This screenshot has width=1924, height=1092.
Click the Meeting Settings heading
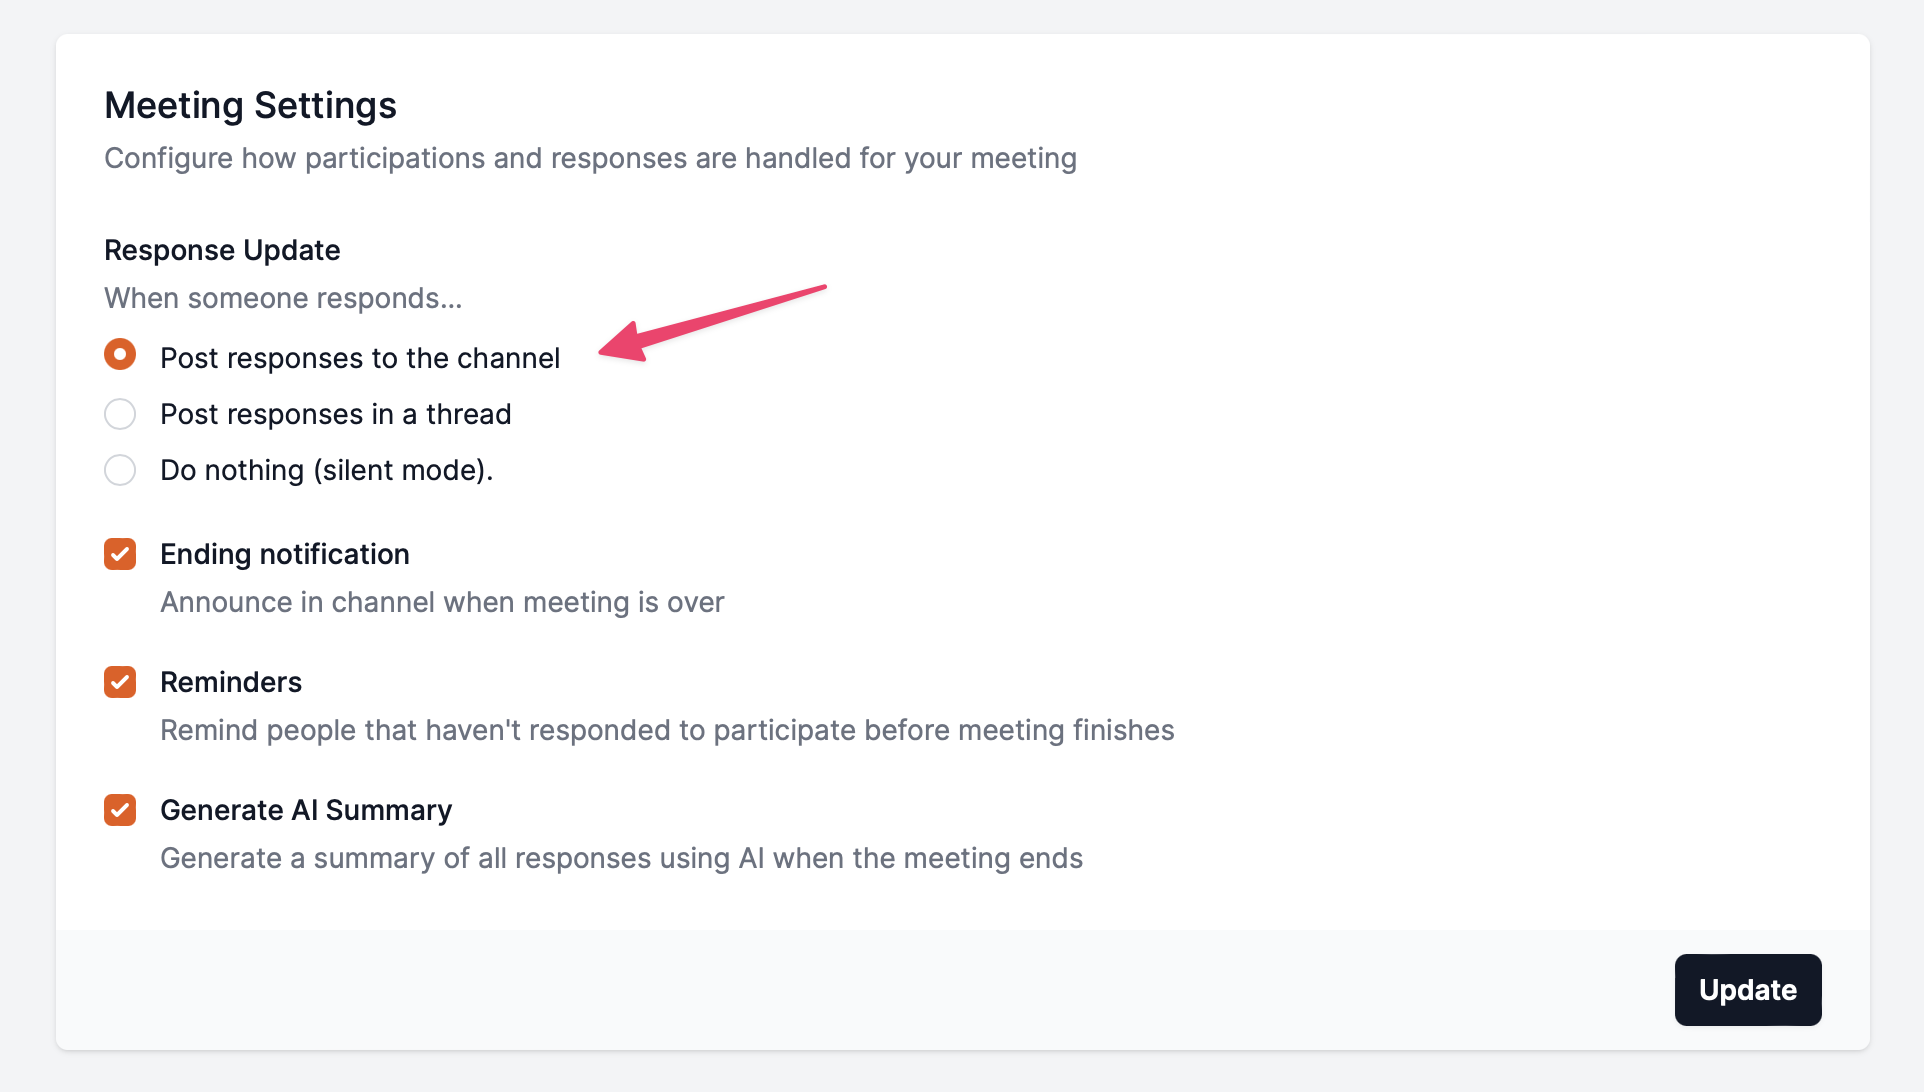point(250,104)
